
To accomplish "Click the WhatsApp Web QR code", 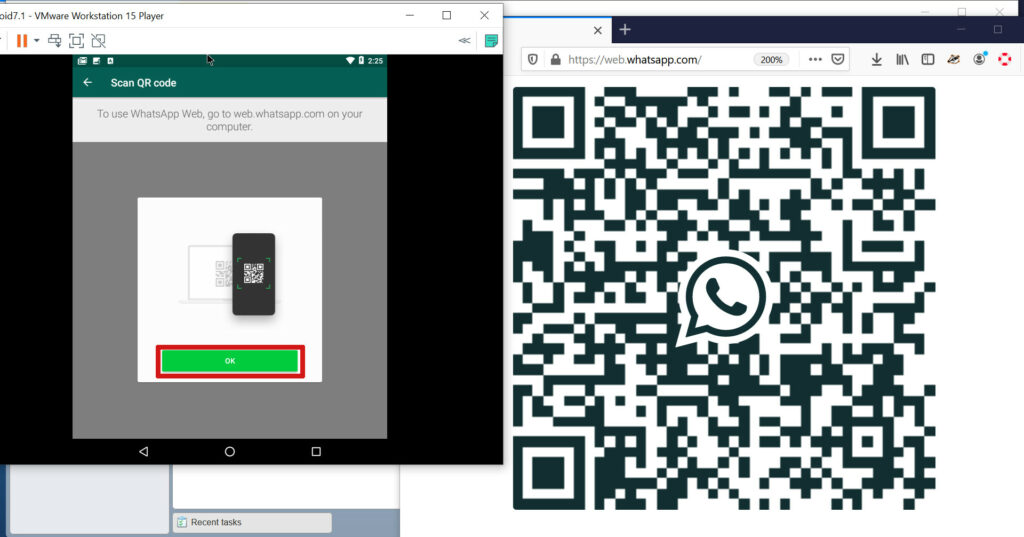I will coord(724,298).
